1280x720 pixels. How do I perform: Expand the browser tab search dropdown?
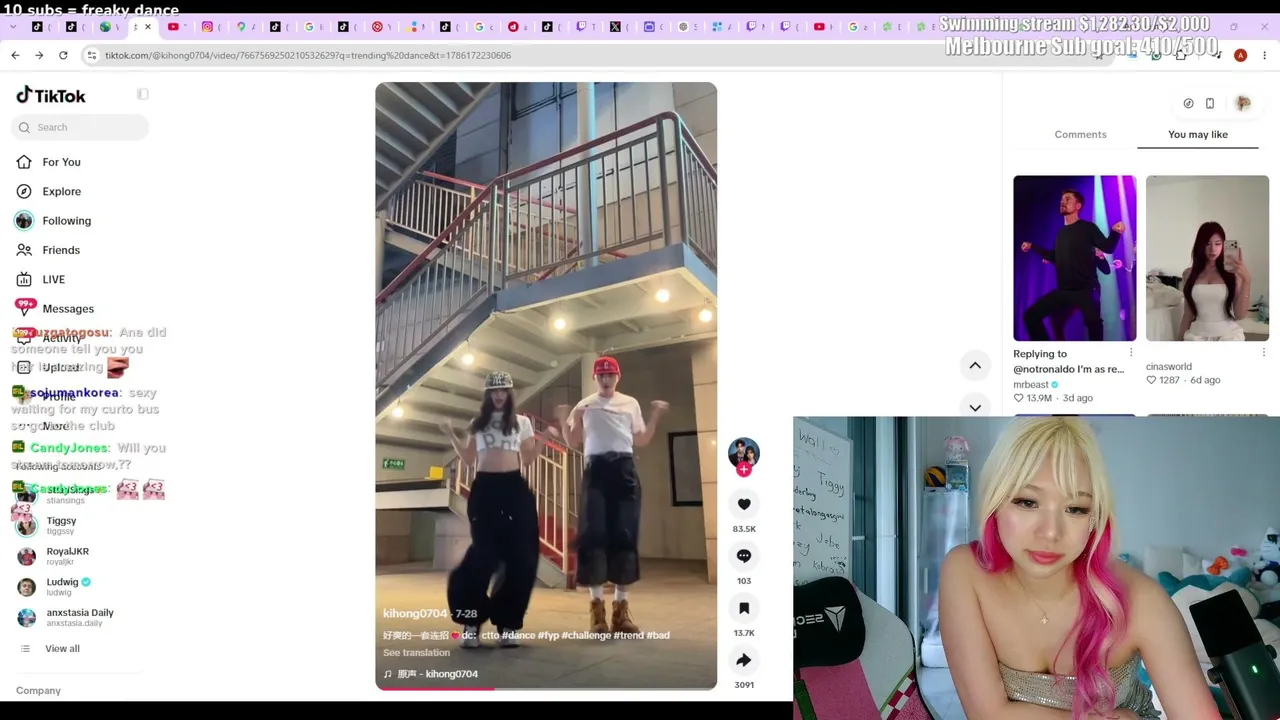tap(12, 27)
